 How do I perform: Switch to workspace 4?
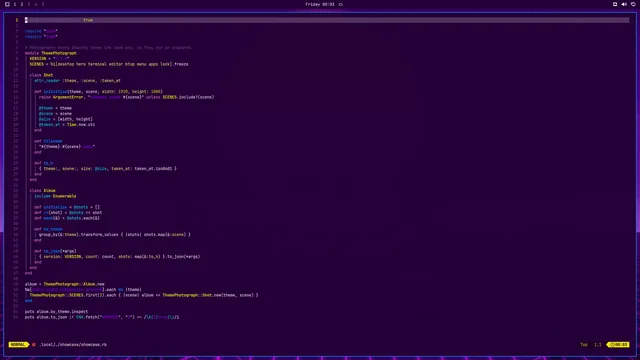pyautogui.click(x=36, y=4)
